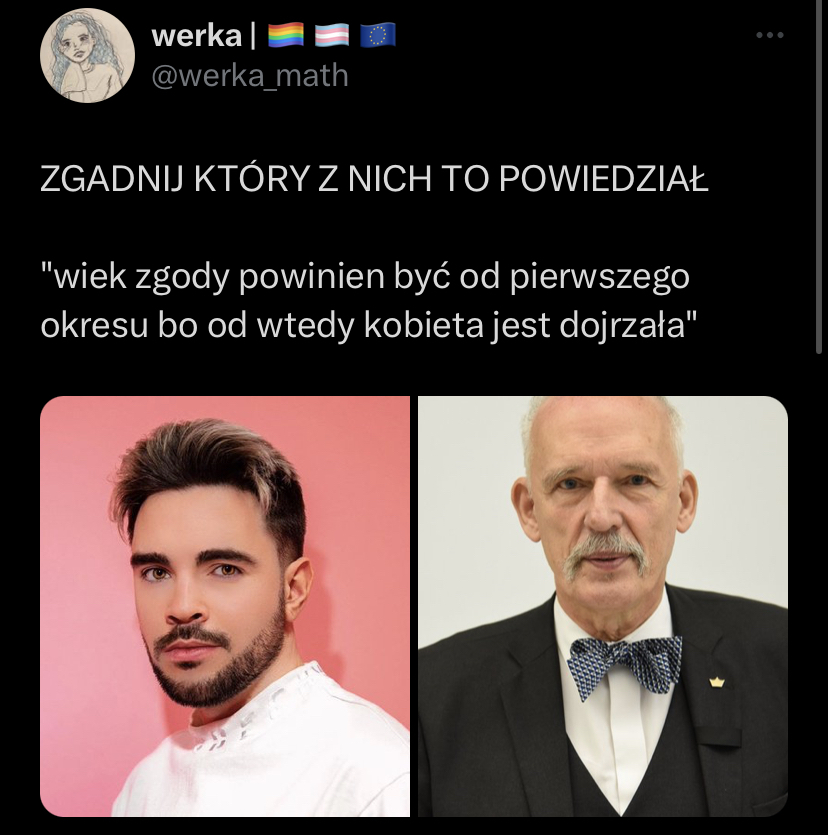Image resolution: width=828 pixels, height=835 pixels.
Task: Click the European Union flag emoji
Action: click(x=378, y=36)
